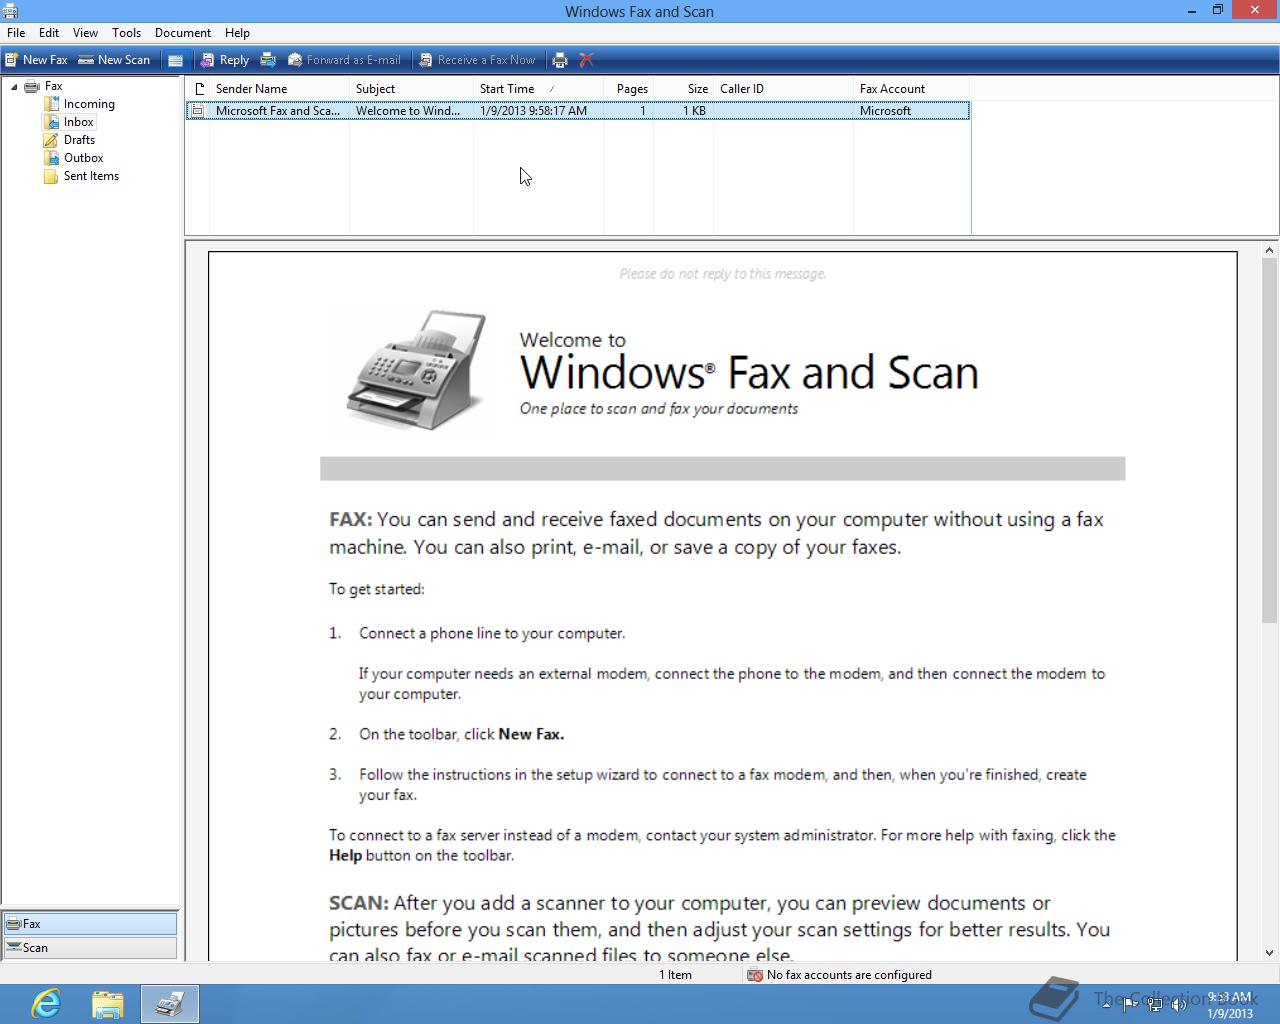Click the volume speaker tray icon
The width and height of the screenshot is (1280, 1024).
[x=1179, y=1004]
